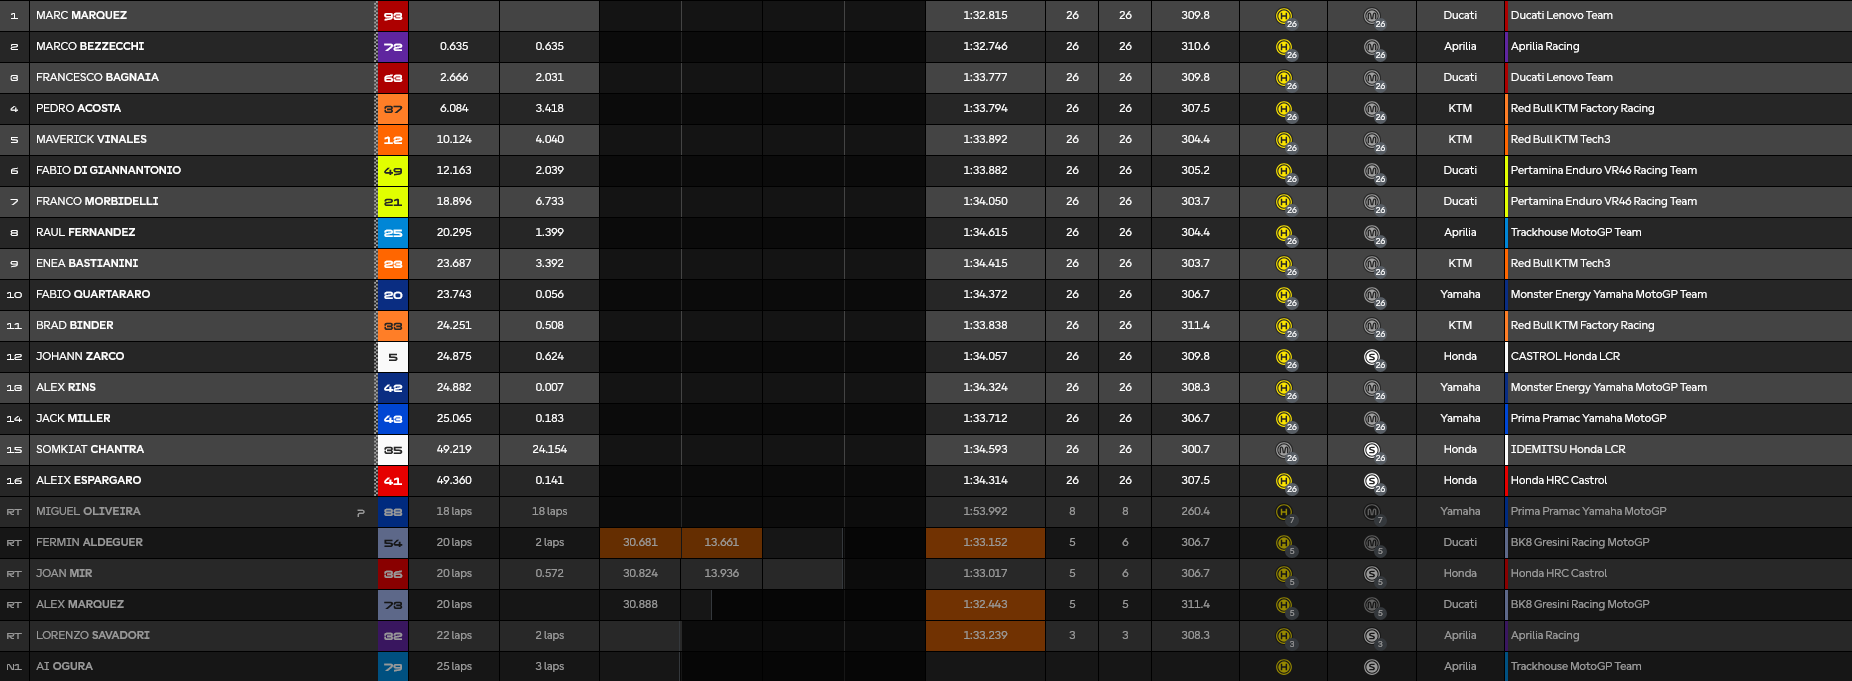Screen dimensions: 1852x681
Task: Click the Trackhouse MotoGP Team name for Raul Fernandez
Action: tap(1575, 232)
